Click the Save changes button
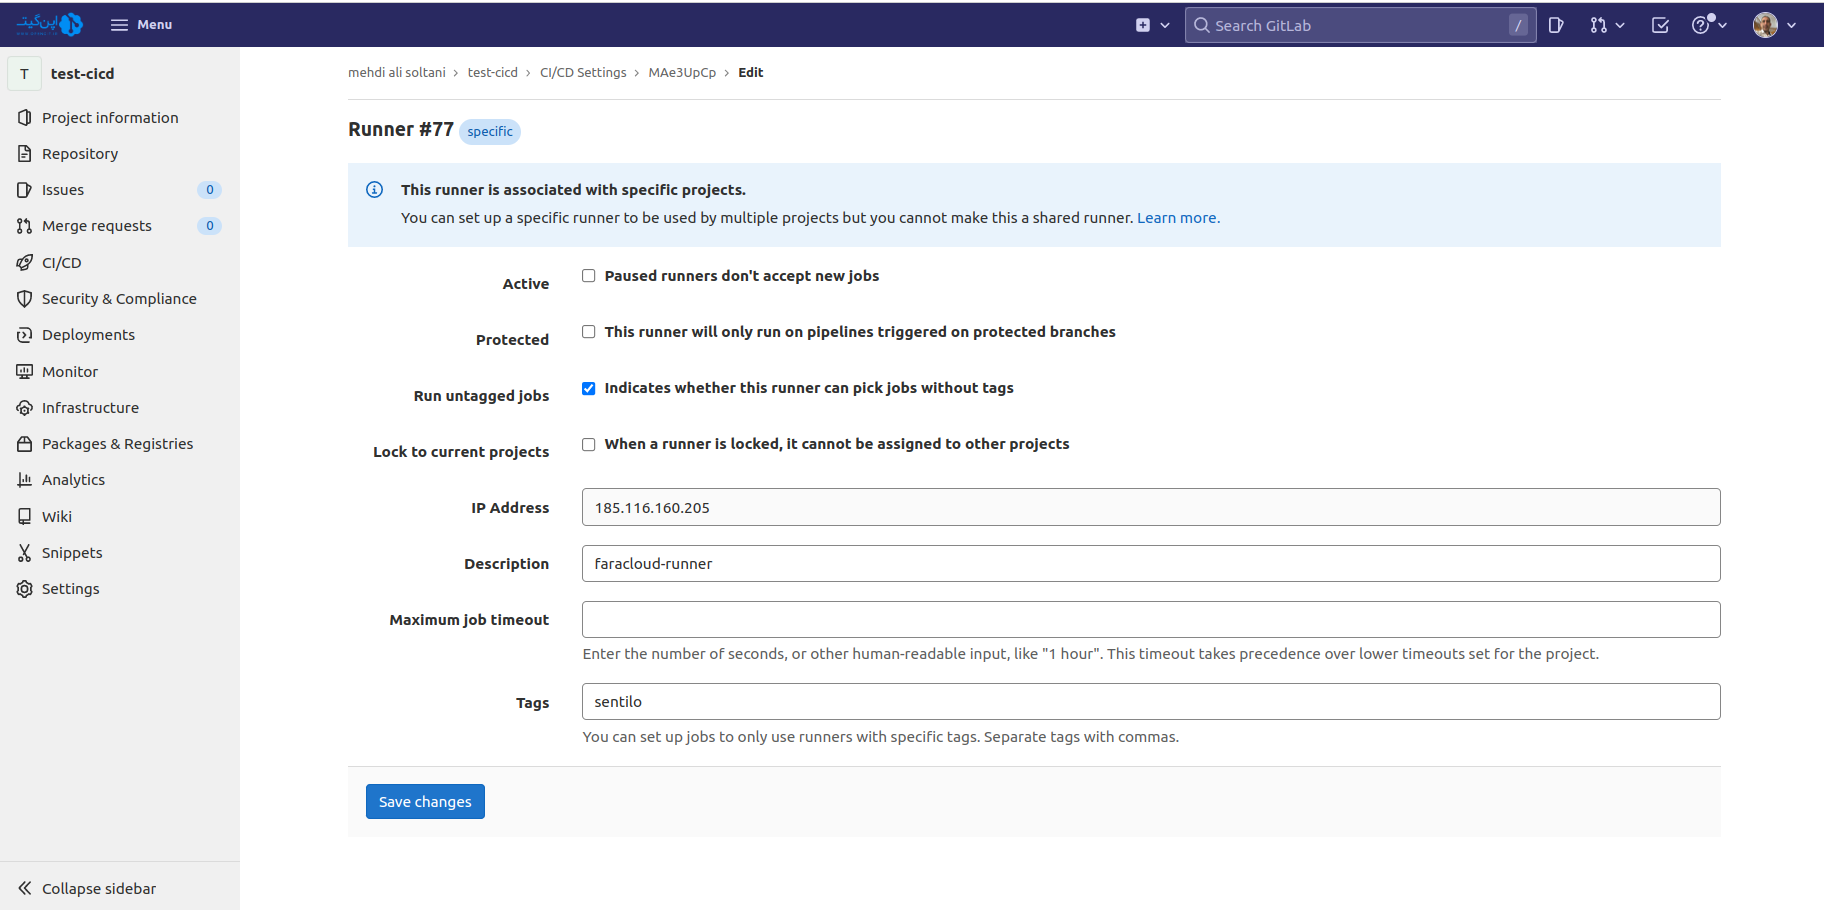This screenshot has height=910, width=1824. pos(425,802)
